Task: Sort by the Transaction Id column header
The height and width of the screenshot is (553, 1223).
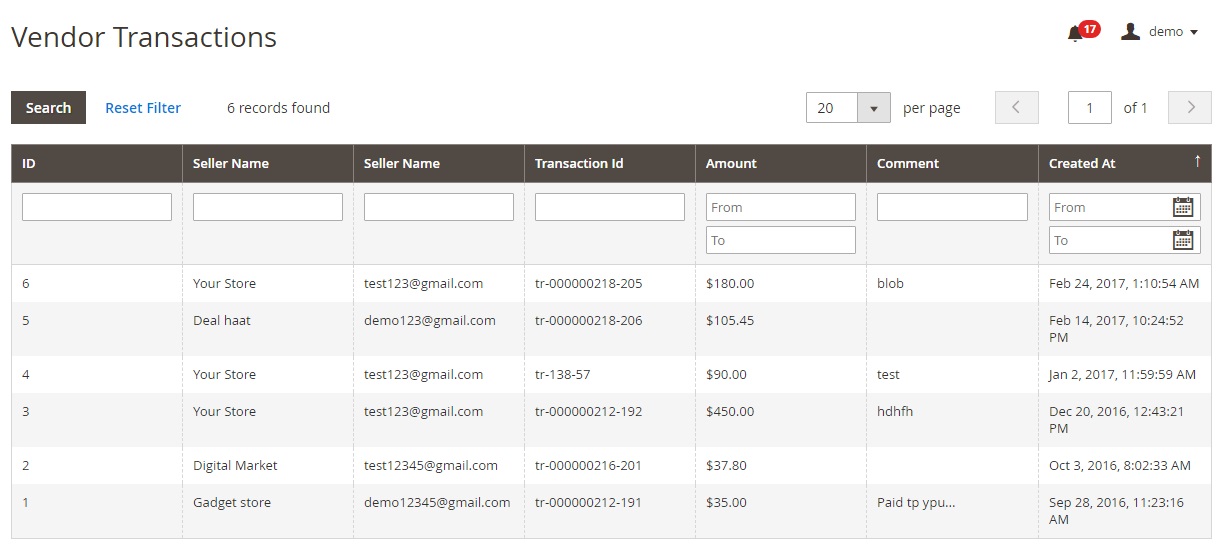Action: tap(579, 163)
